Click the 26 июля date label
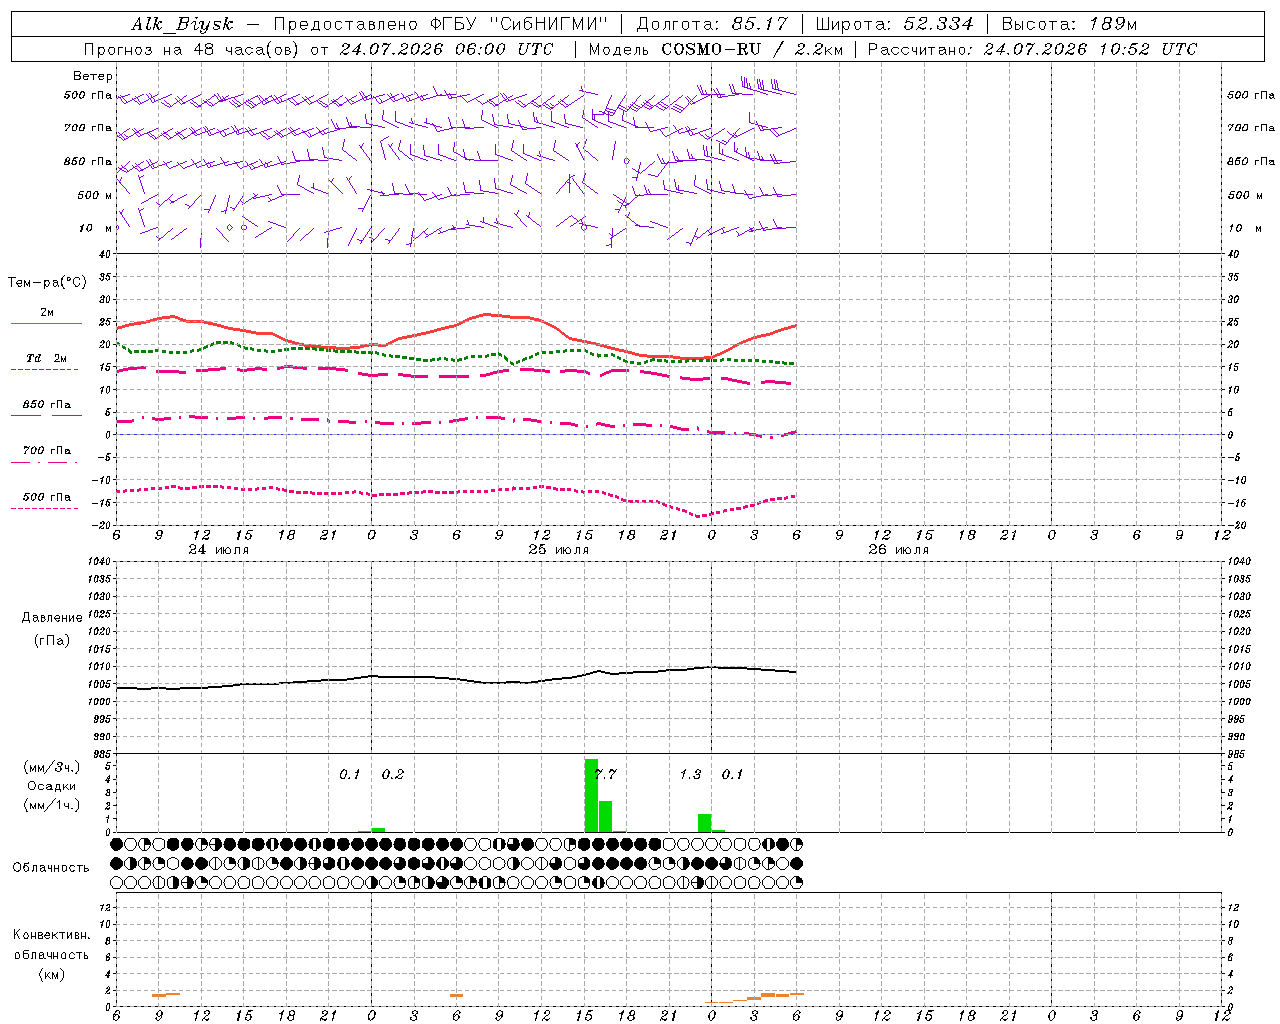 coord(898,550)
